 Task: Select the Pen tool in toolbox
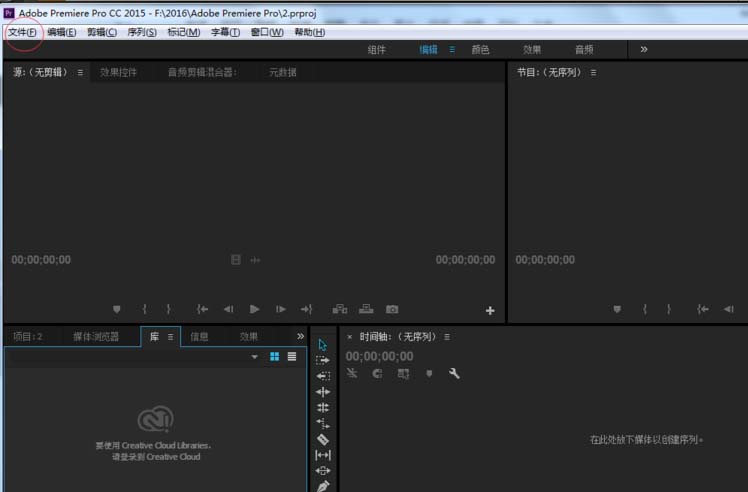pos(322,486)
